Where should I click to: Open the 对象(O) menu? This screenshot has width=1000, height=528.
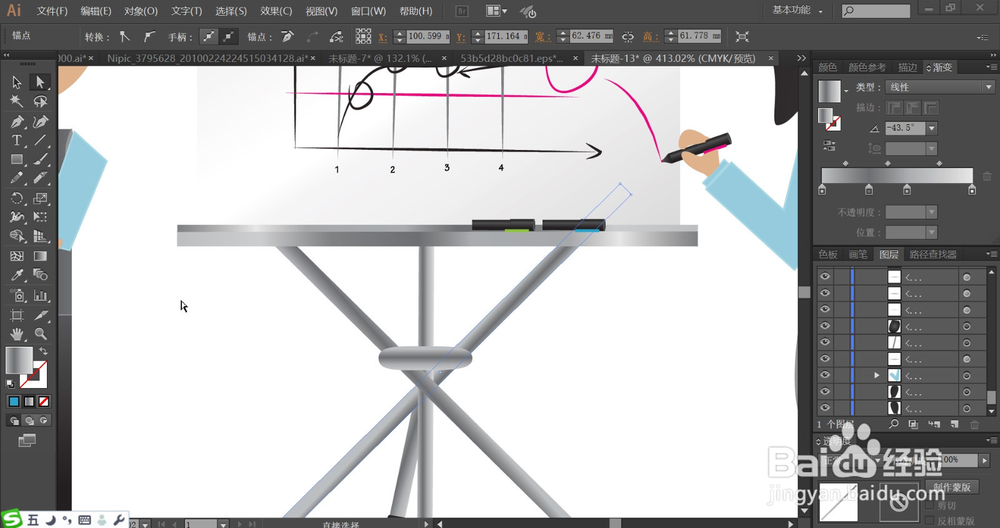click(141, 11)
